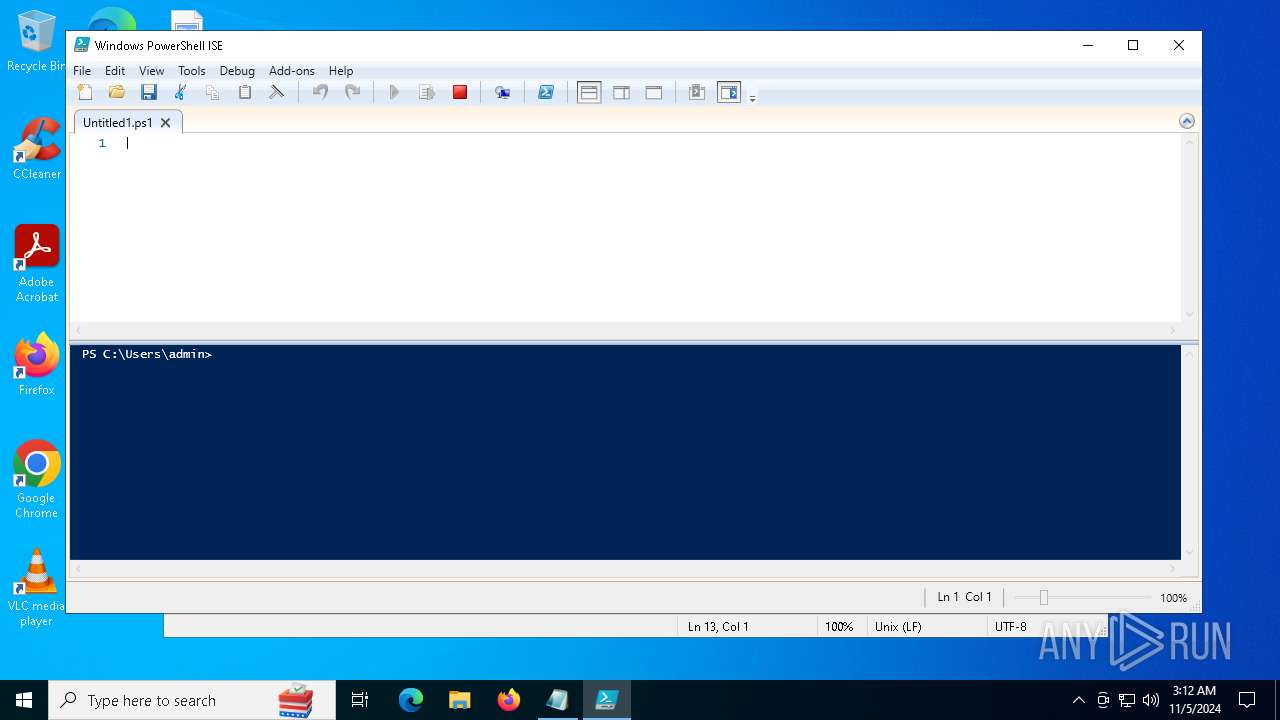Screen dimensions: 1280x720
Task: Open the Help menu
Action: [x=341, y=71]
